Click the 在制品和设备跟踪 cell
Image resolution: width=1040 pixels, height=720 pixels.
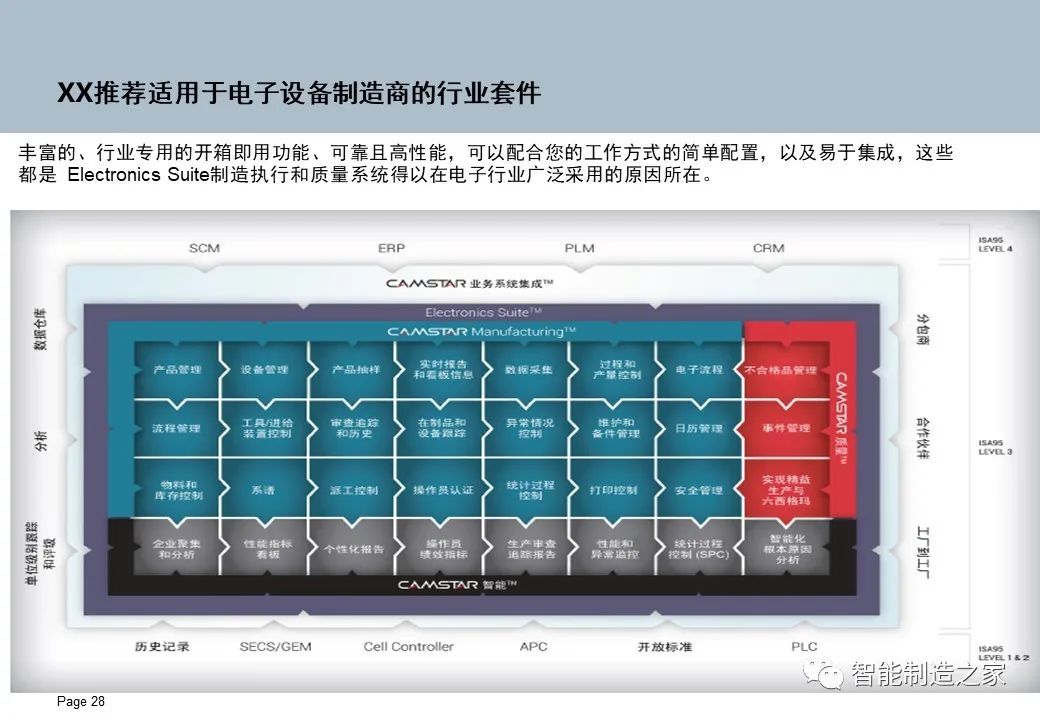439,428
